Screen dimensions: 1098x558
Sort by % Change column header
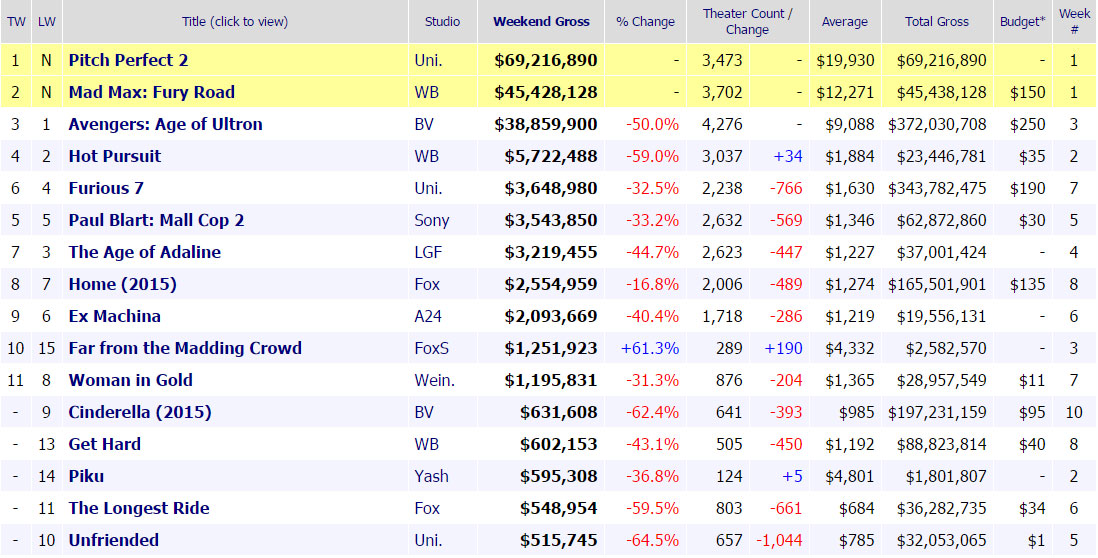pyautogui.click(x=645, y=22)
